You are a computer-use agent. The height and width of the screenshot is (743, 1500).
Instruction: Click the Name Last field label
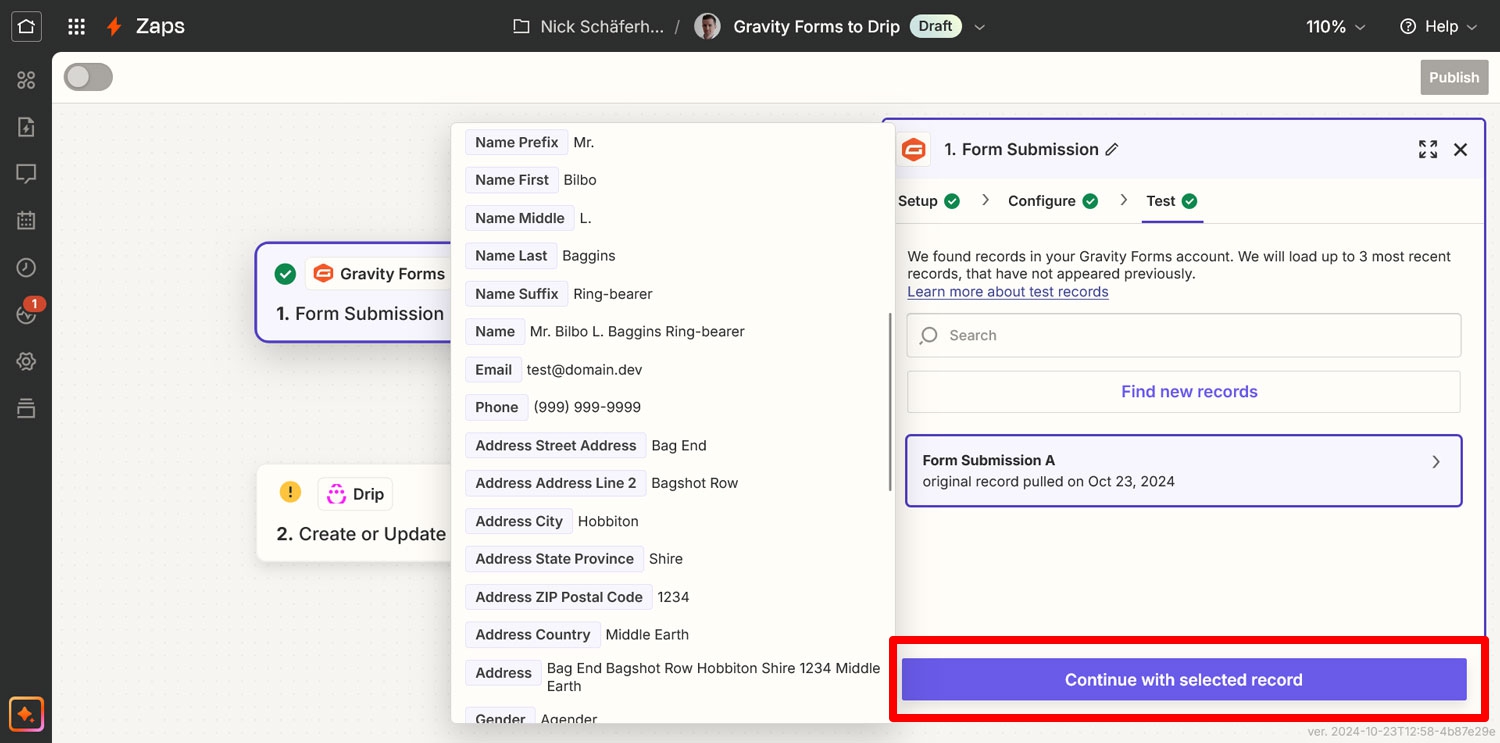(511, 256)
